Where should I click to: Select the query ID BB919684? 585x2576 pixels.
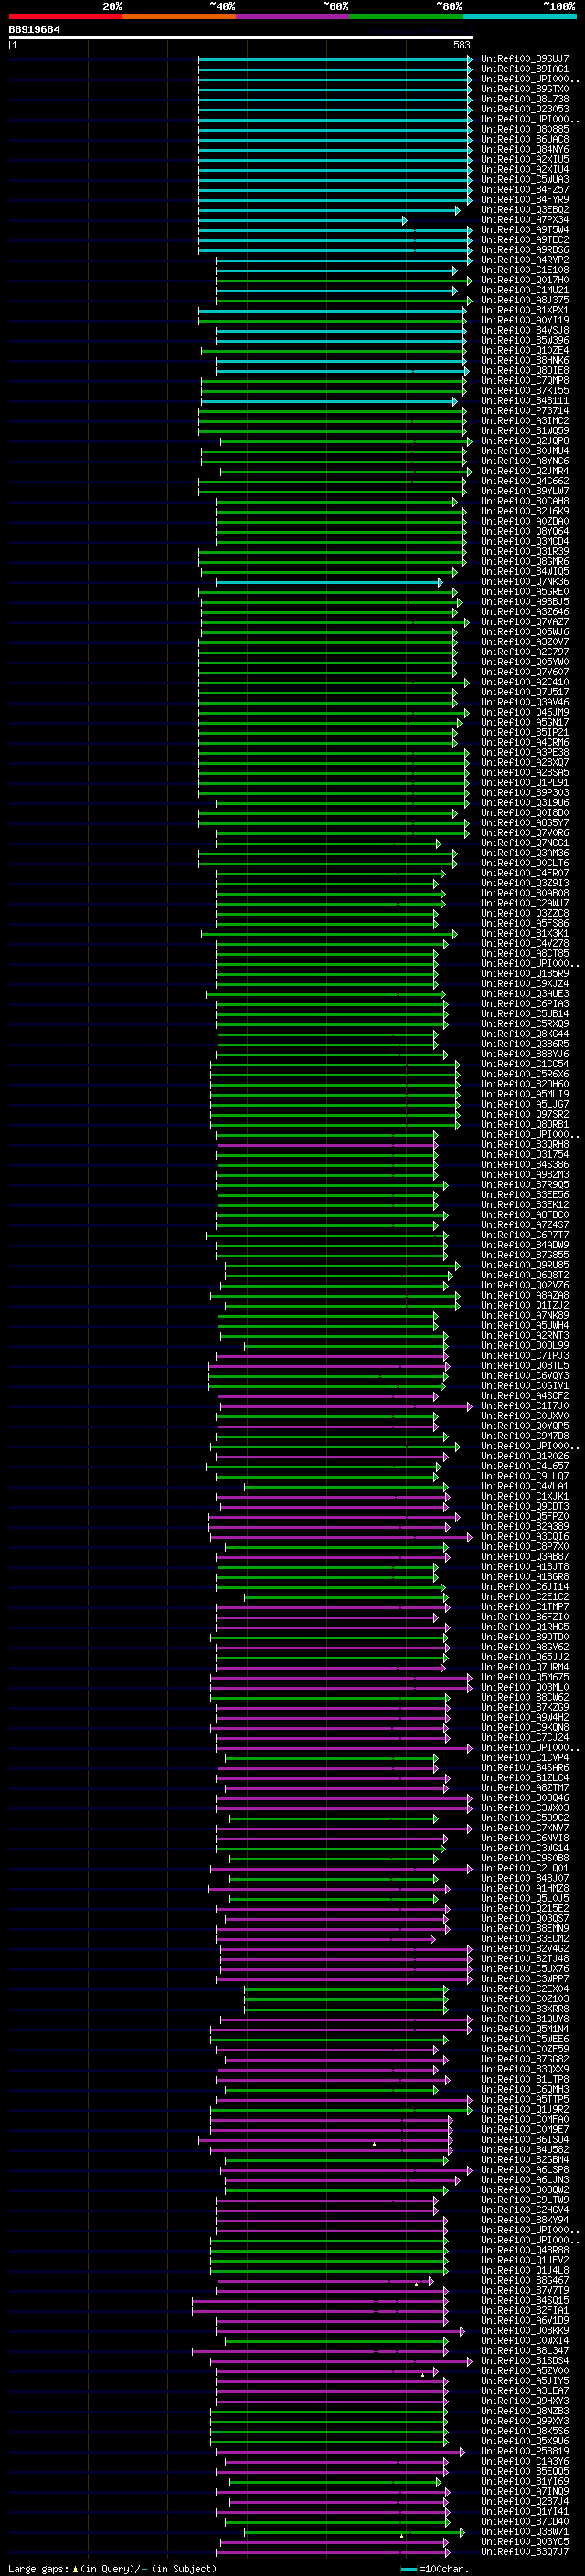coord(34,29)
